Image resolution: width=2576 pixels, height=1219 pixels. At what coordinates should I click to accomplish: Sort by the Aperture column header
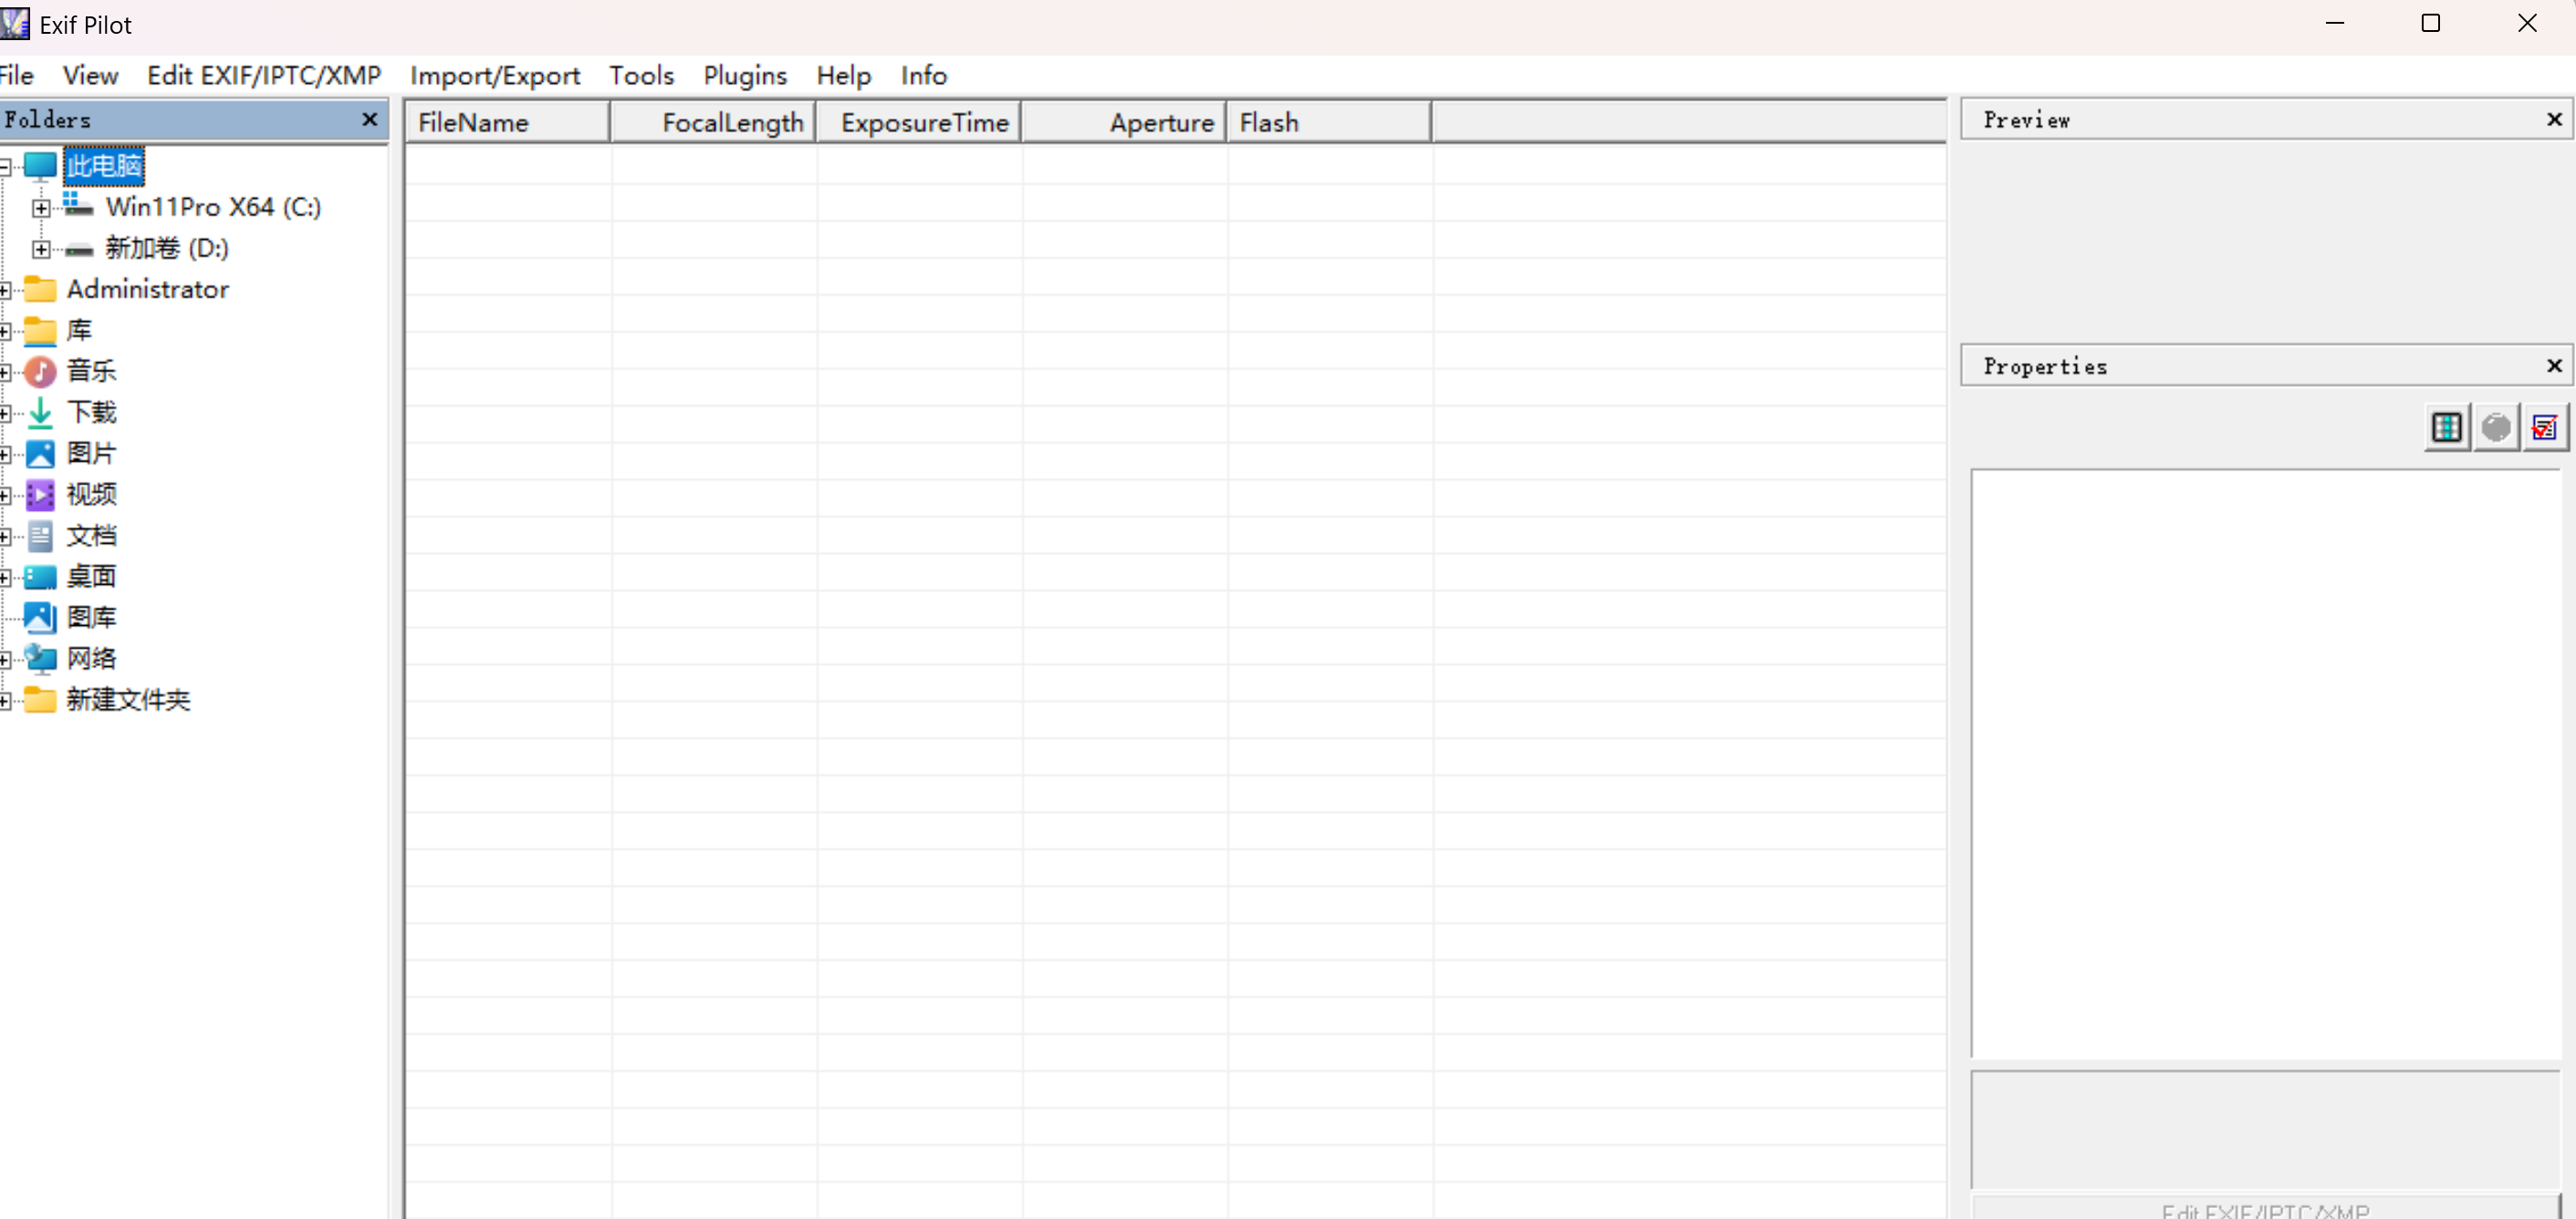pyautogui.click(x=1124, y=122)
